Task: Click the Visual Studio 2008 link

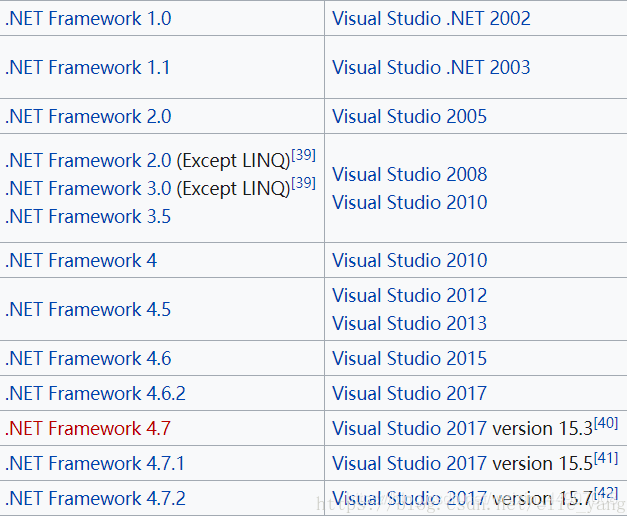Action: pyautogui.click(x=409, y=174)
